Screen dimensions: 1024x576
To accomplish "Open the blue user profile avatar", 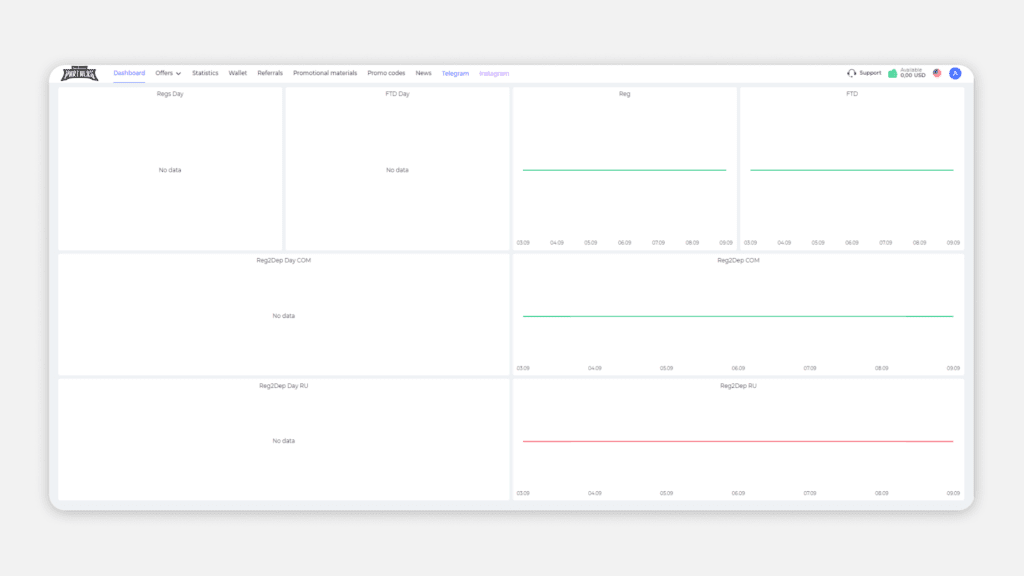I will pos(955,73).
